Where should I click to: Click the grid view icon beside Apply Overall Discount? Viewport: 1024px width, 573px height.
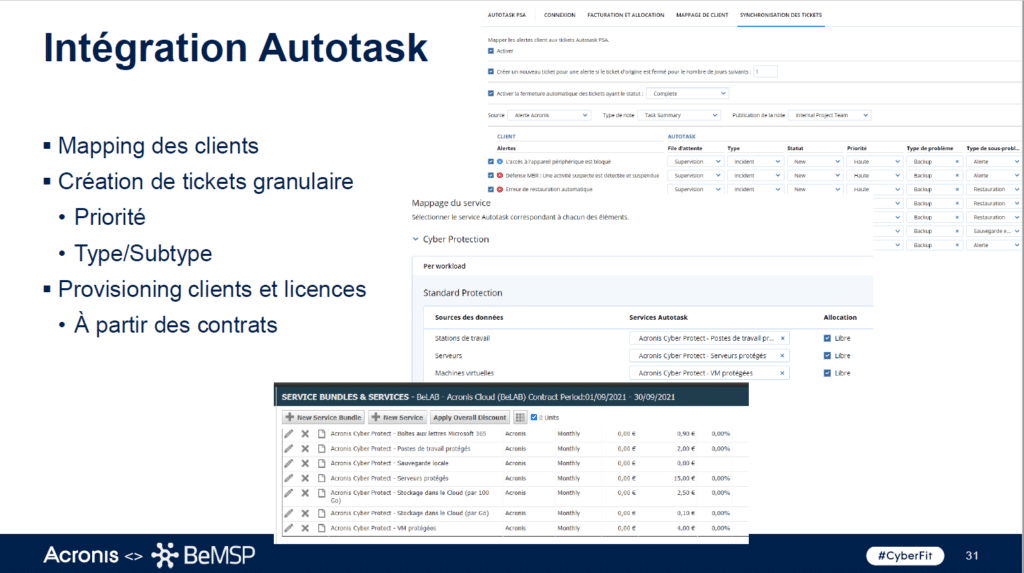(520, 417)
